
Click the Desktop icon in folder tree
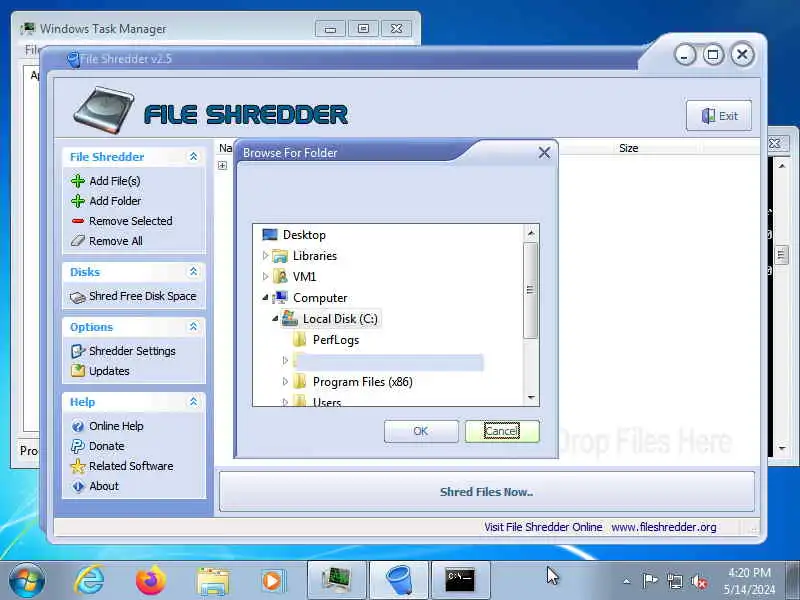(269, 235)
